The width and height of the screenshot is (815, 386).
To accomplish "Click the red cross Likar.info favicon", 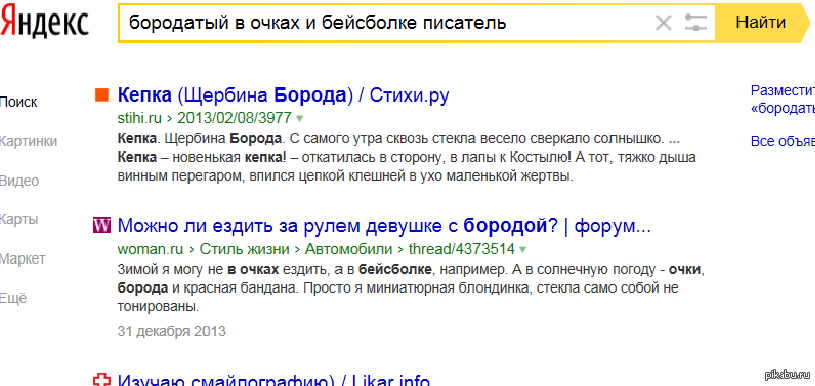I will click(102, 381).
